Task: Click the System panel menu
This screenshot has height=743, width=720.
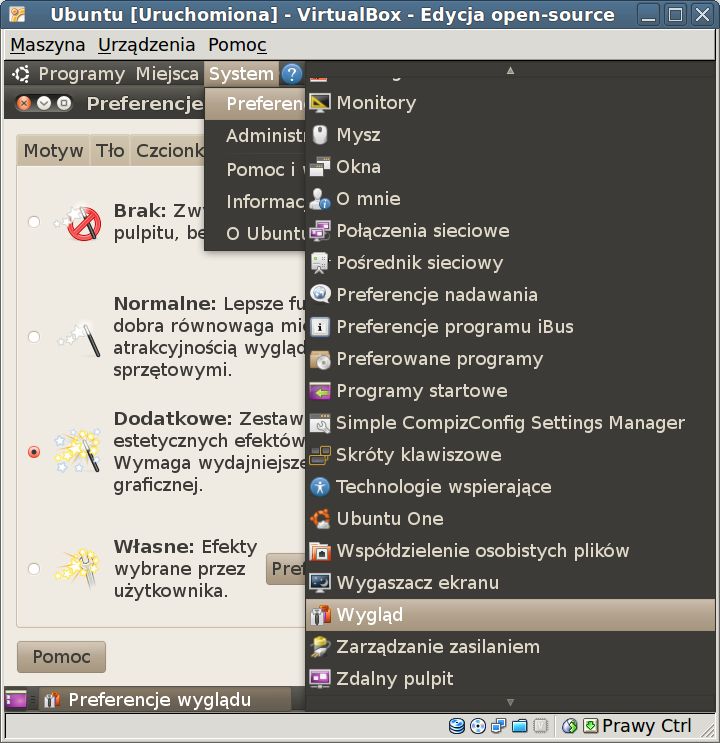Action: pos(241,74)
